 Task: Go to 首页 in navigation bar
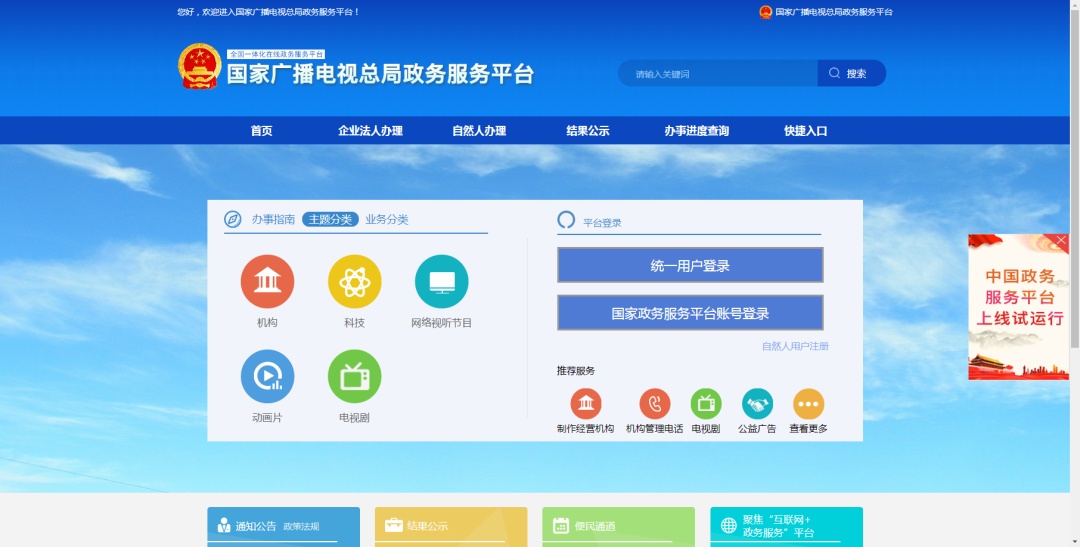[x=262, y=131]
